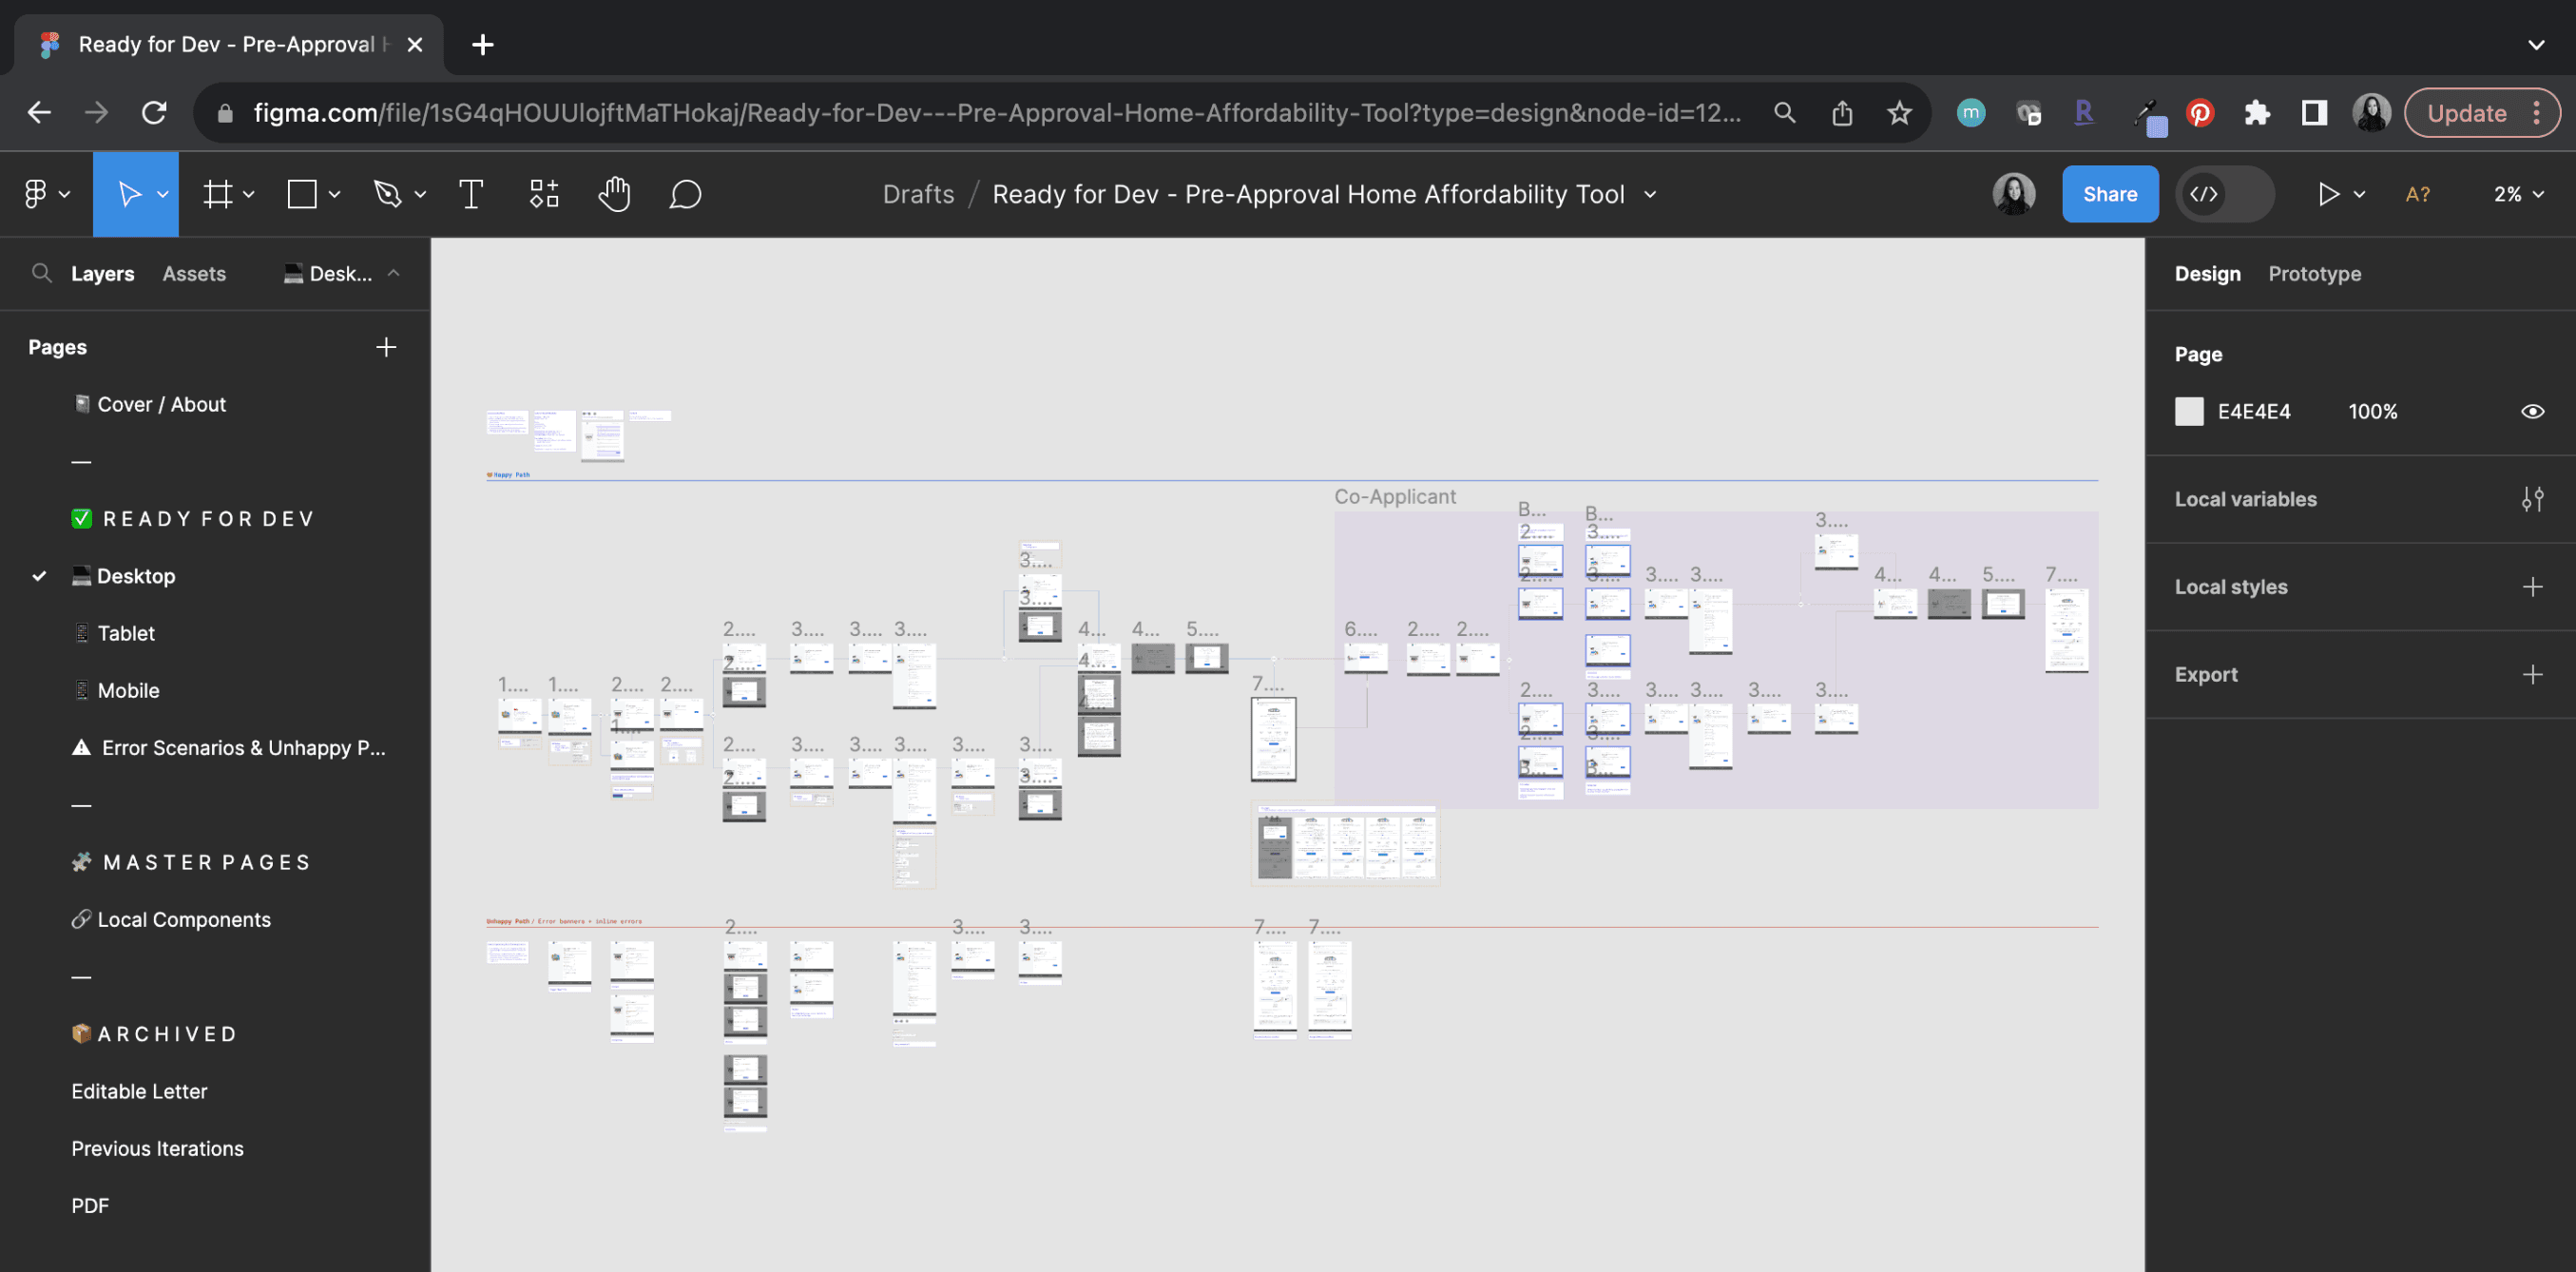Expand the Figma main menu

coord(46,194)
